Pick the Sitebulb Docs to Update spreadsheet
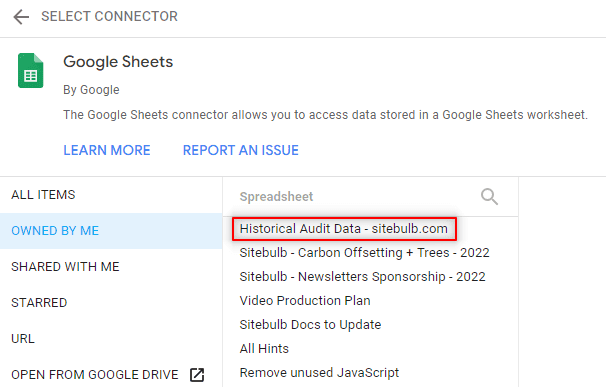The width and height of the screenshot is (606, 387). coord(310,325)
